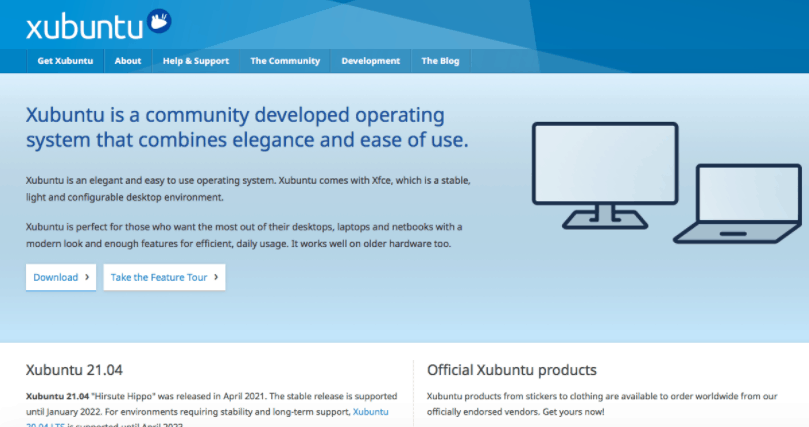Image resolution: width=809 pixels, height=427 pixels.
Task: Follow the Xubuntu 20.04 LTS link
Action: coord(370,412)
